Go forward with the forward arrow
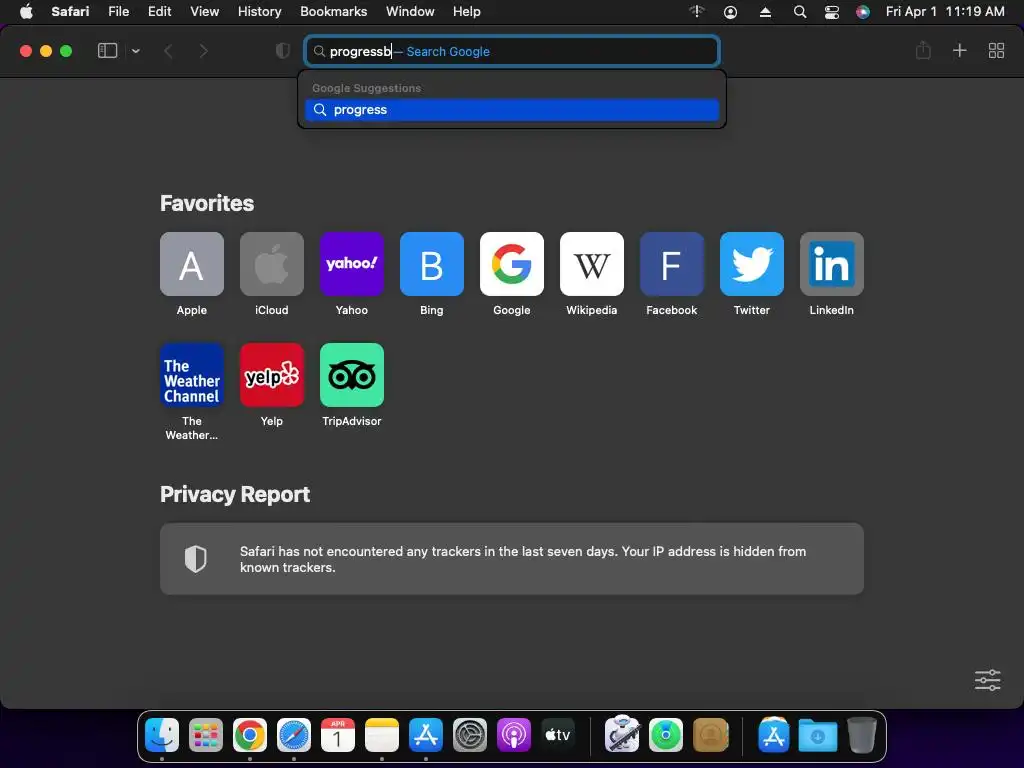The image size is (1024, 768). pyautogui.click(x=204, y=51)
